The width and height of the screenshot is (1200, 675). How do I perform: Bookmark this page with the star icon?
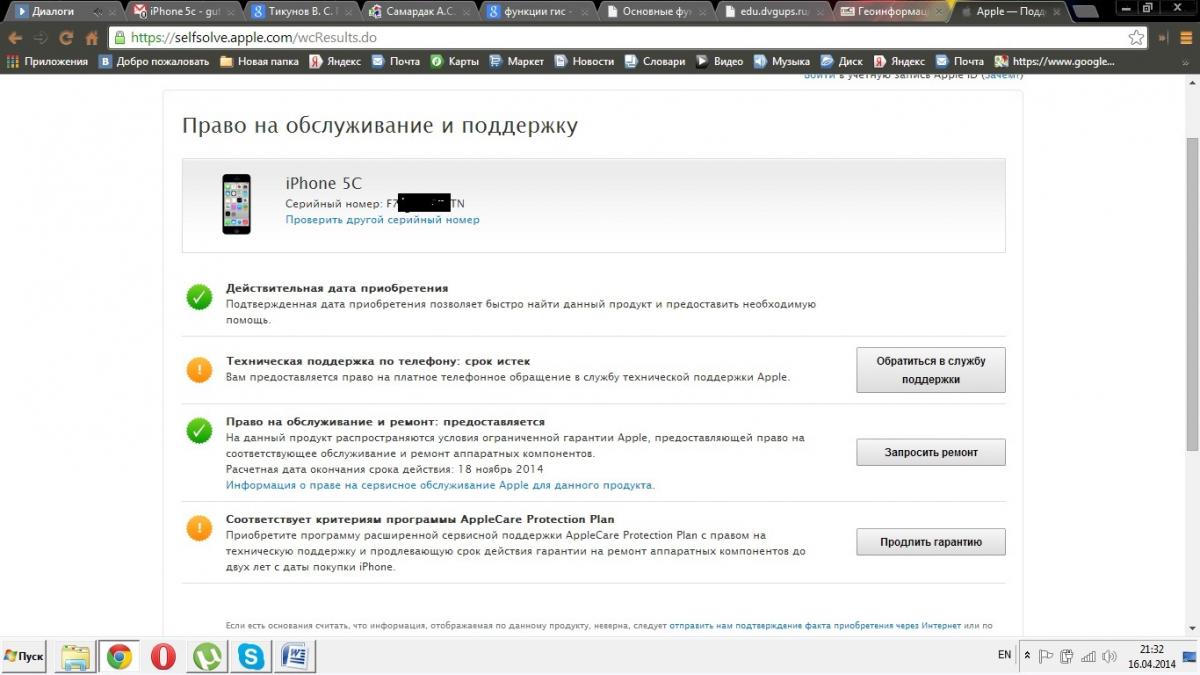pyautogui.click(x=1136, y=38)
